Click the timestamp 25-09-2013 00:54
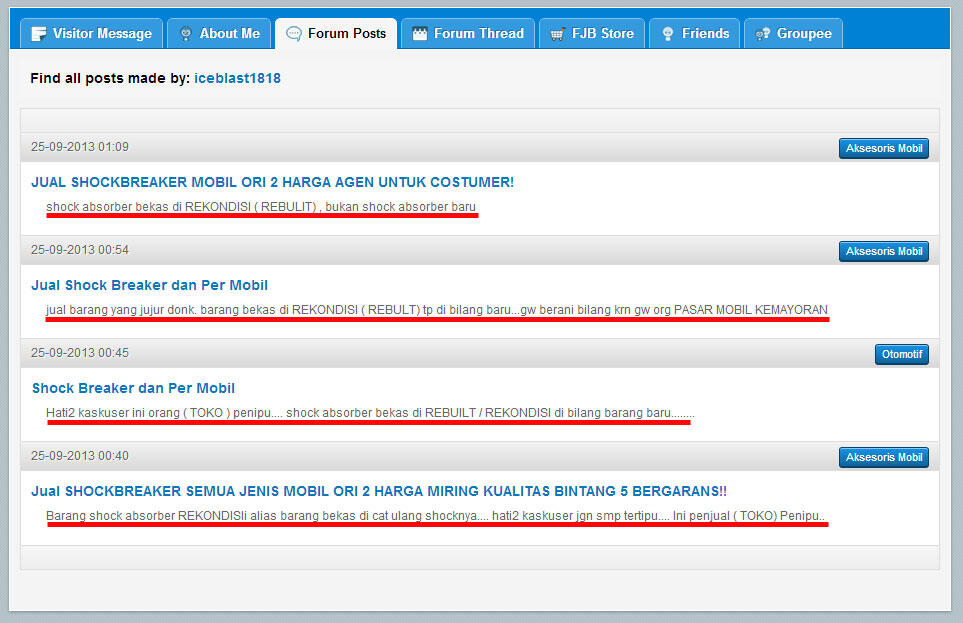 pos(80,250)
